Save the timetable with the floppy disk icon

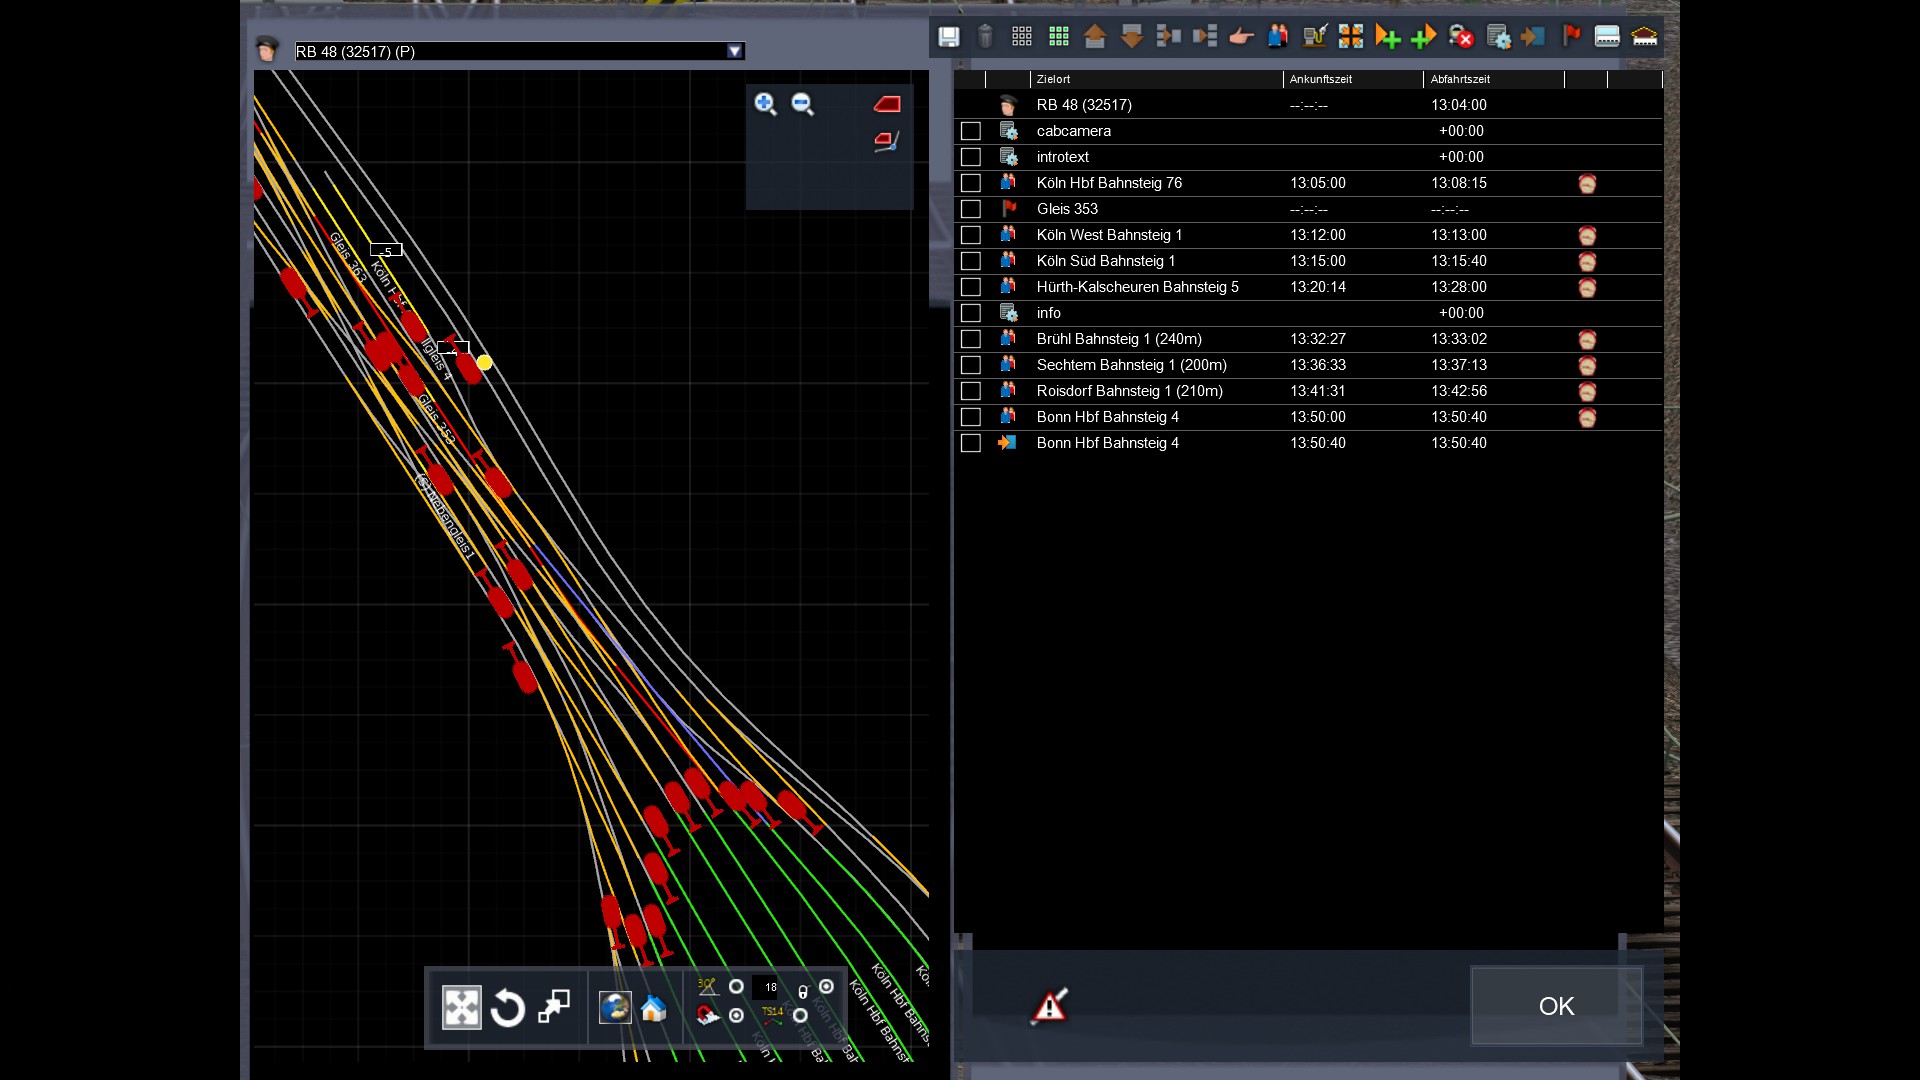(x=948, y=37)
